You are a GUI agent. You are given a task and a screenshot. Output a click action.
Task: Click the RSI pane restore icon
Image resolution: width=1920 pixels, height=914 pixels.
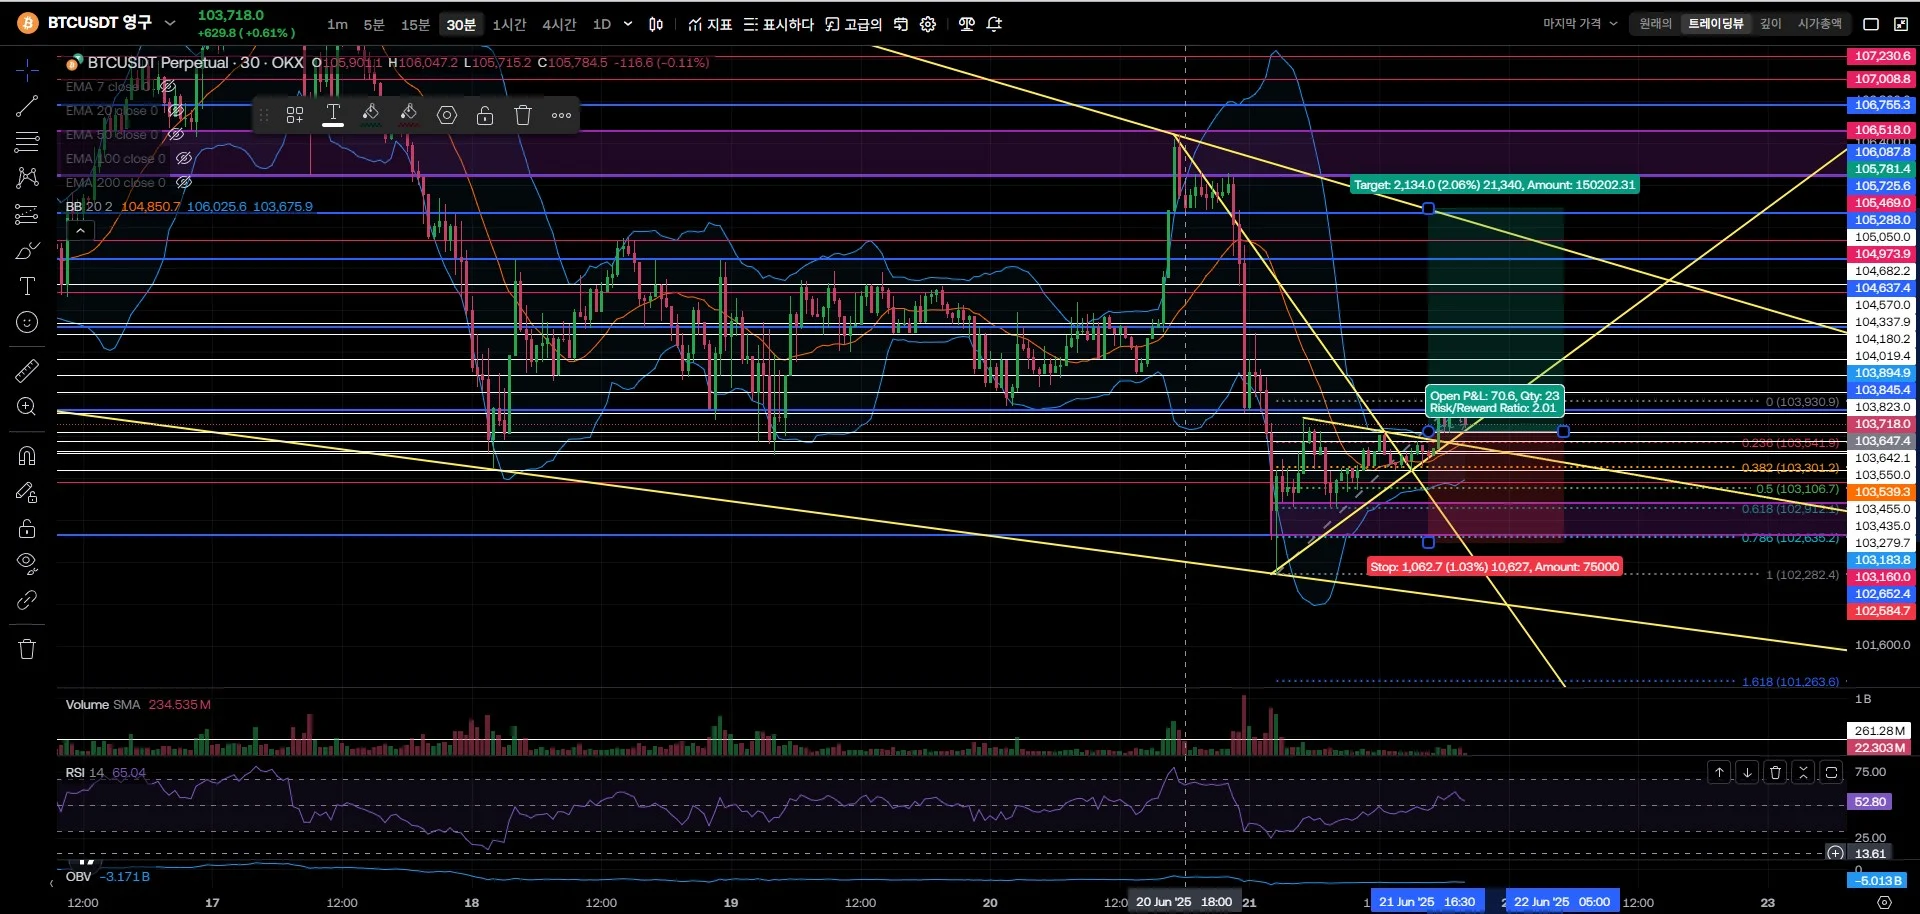point(1831,772)
